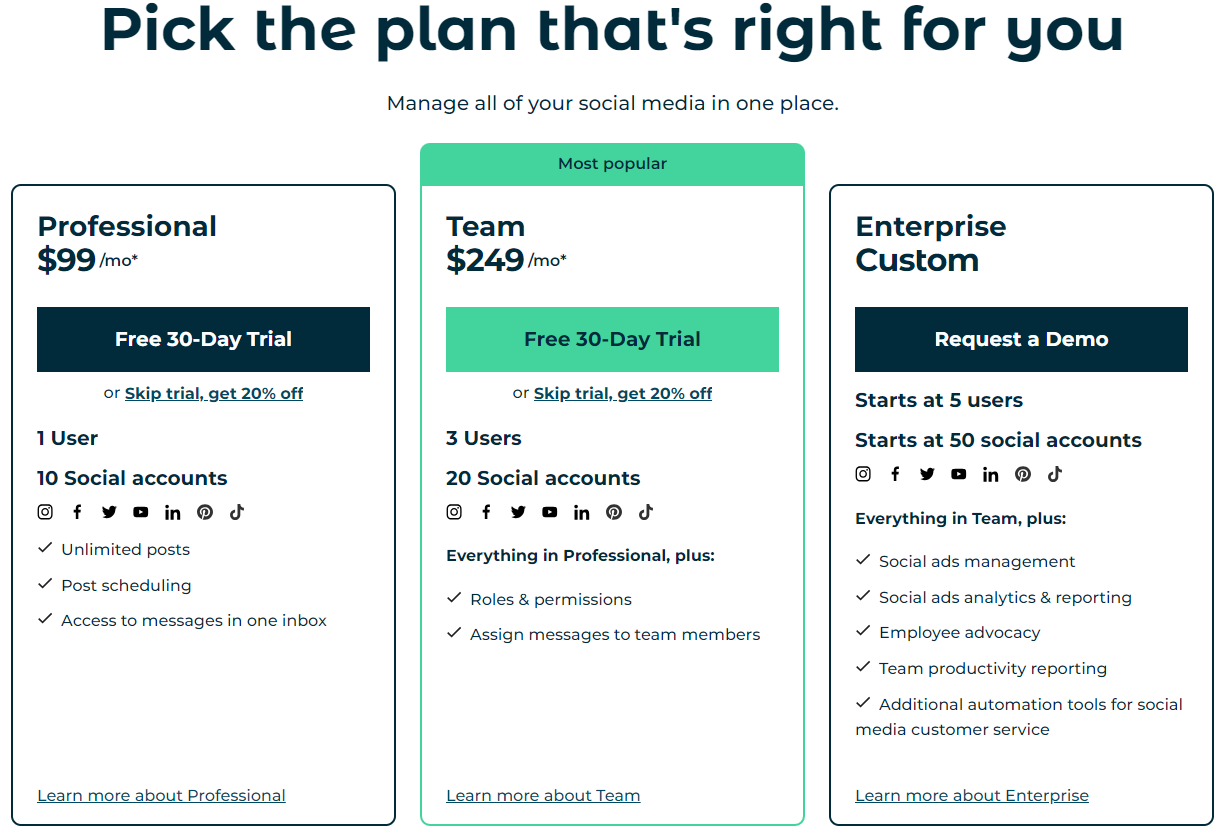The image size is (1224, 832).
Task: Start Team plan Free 30-Day Trial
Action: click(612, 339)
